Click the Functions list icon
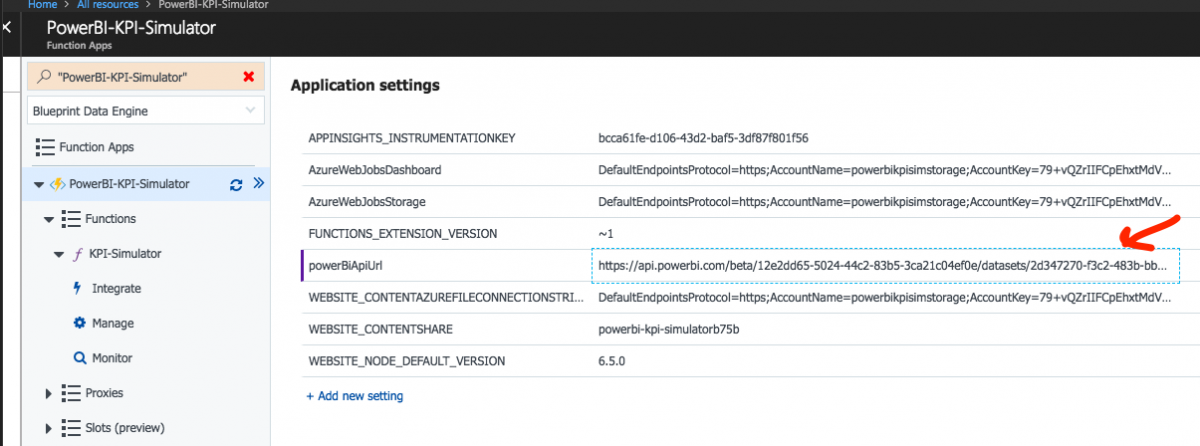 pos(70,218)
